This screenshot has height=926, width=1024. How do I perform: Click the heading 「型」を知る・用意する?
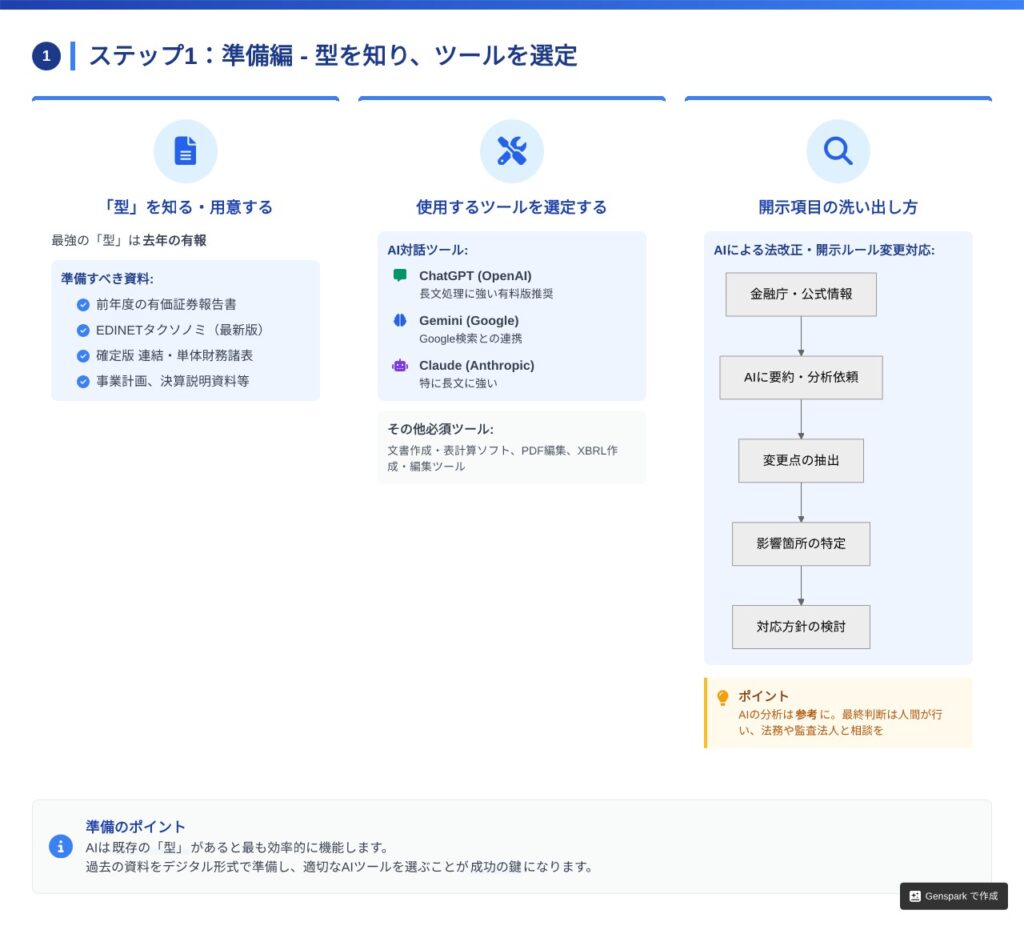pos(185,207)
